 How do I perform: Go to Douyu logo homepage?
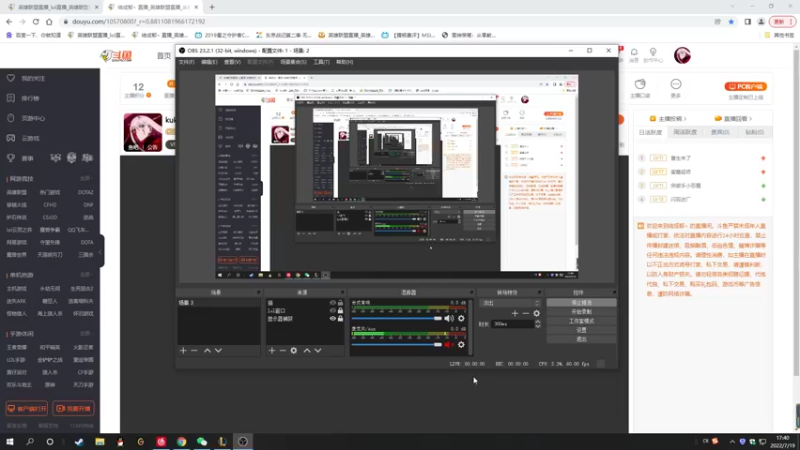[x=116, y=56]
